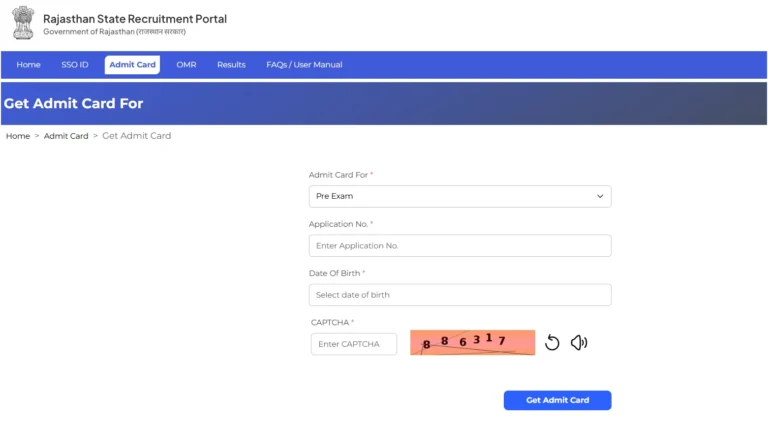The image size is (768, 426).
Task: Click the Application No. input field
Action: coord(460,246)
